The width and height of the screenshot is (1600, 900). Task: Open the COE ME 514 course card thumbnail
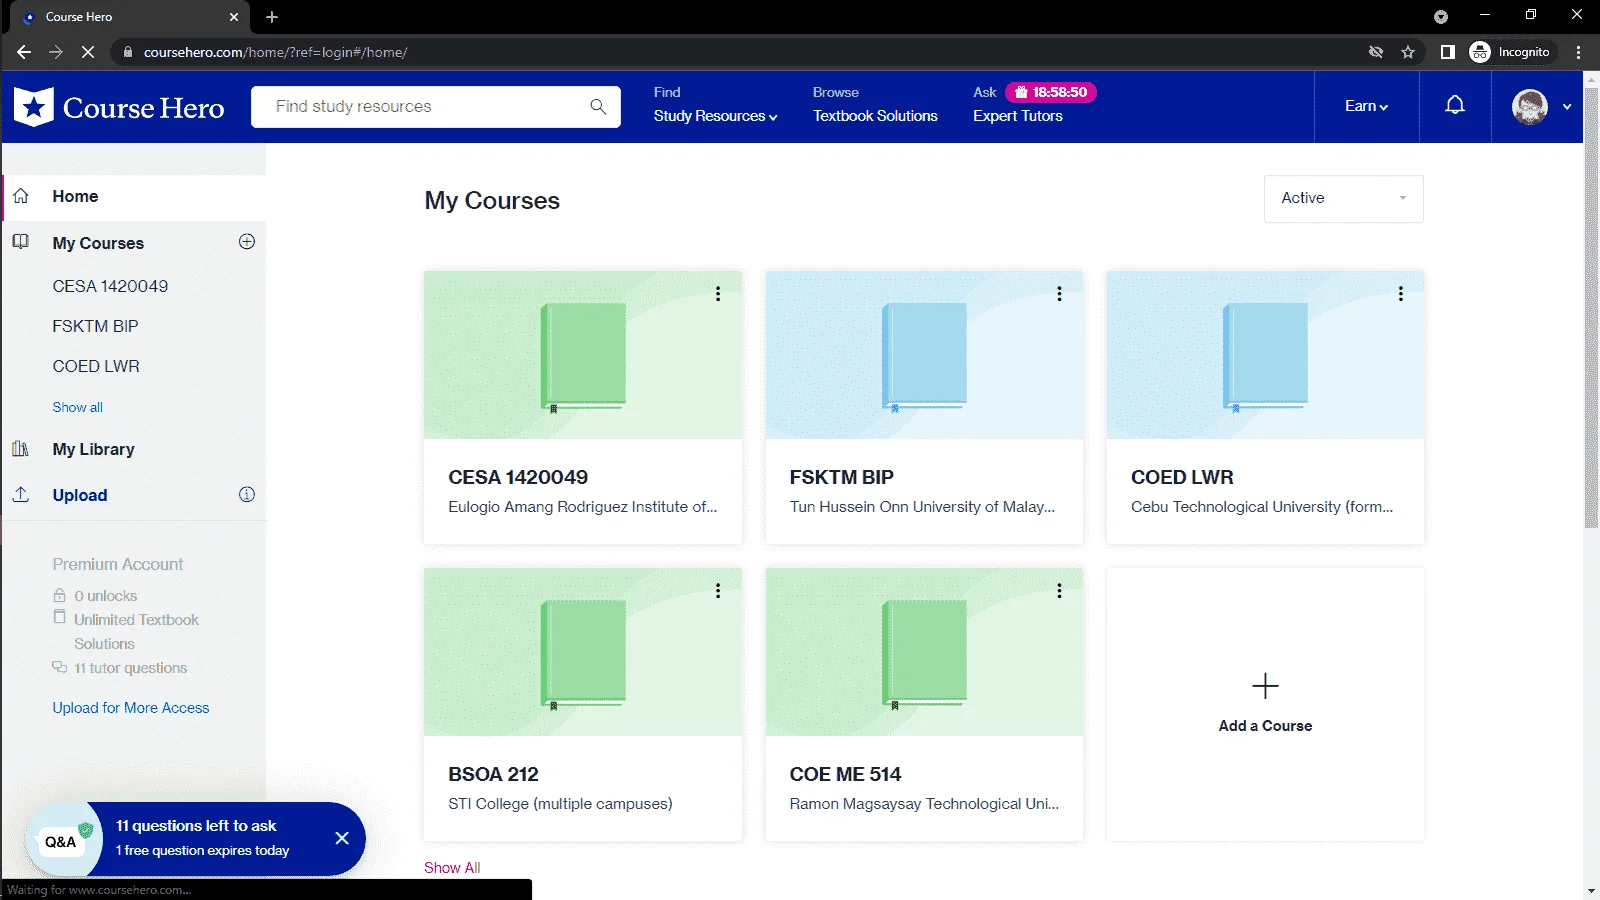click(x=924, y=652)
